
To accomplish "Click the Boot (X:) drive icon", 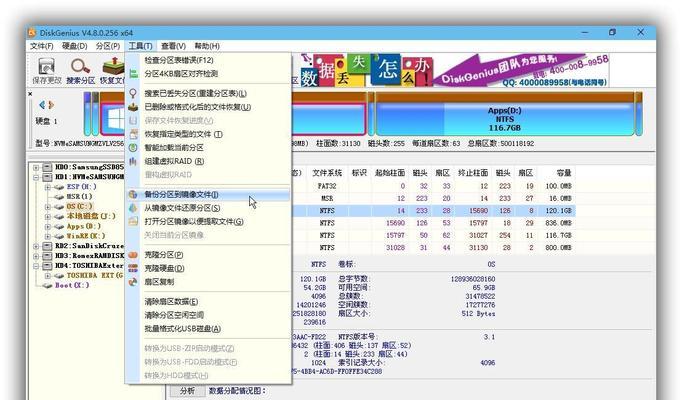I will point(47,285).
